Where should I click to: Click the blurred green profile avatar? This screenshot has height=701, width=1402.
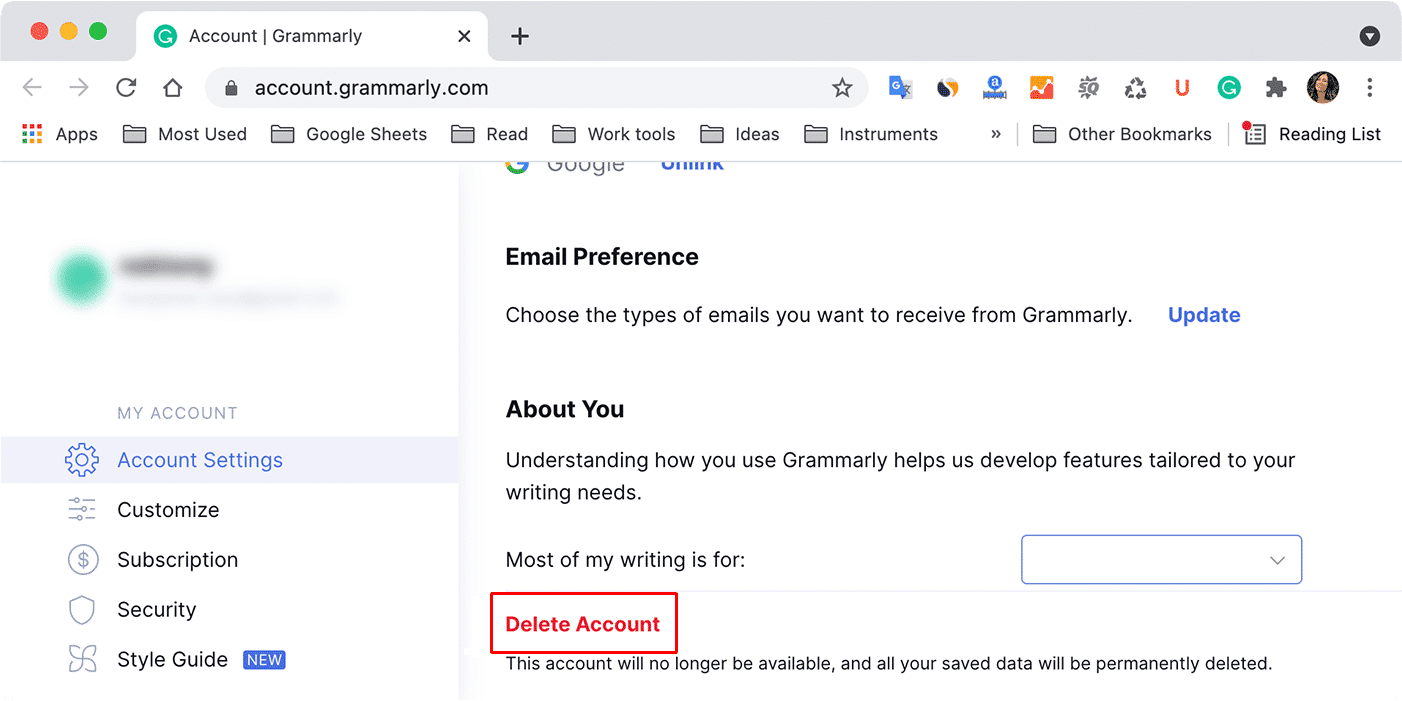coord(81,279)
